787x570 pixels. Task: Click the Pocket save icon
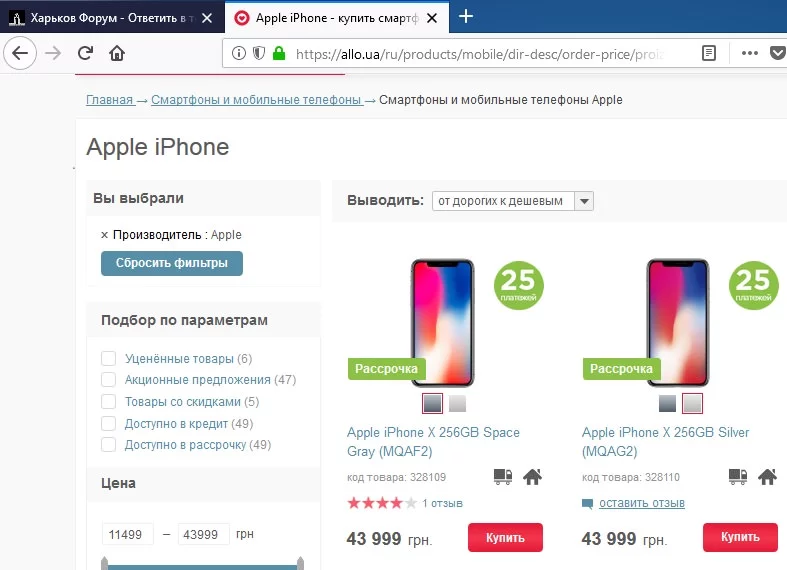click(x=777, y=53)
